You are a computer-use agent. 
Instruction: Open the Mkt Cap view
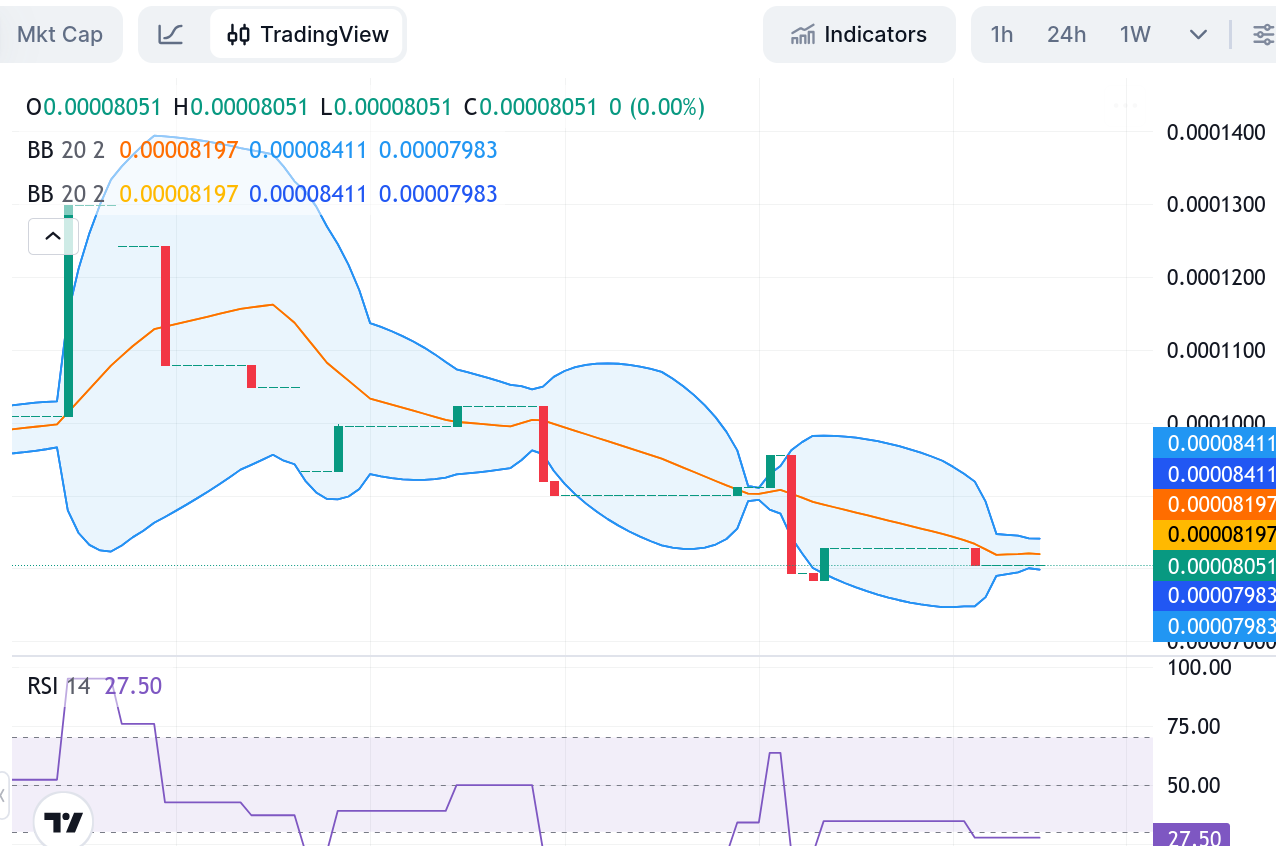click(60, 35)
